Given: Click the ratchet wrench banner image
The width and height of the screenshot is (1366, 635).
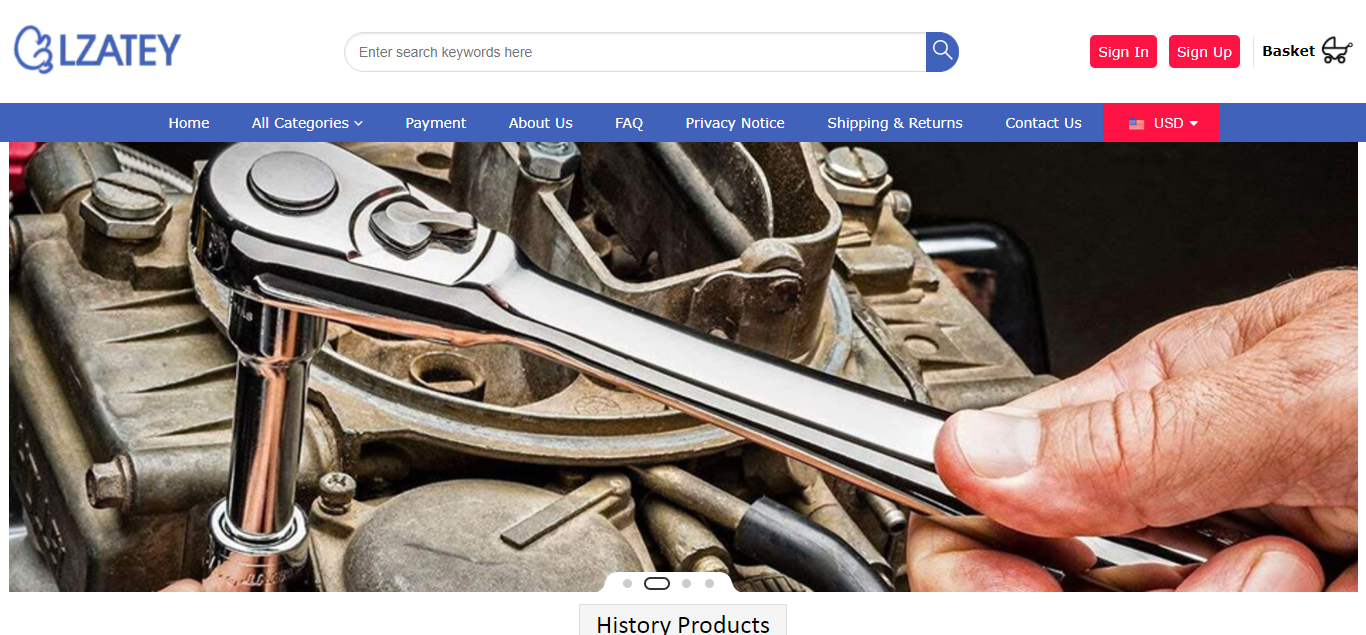Looking at the screenshot, I should [683, 360].
